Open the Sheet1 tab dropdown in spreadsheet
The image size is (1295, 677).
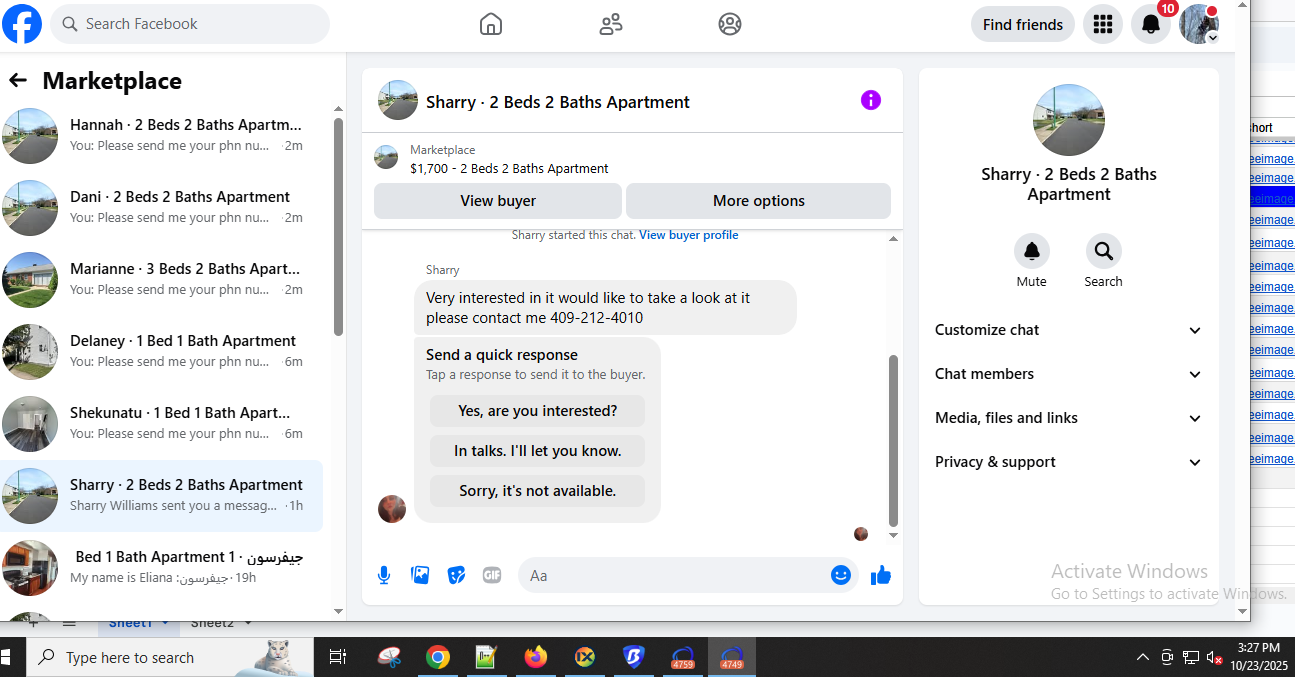[164, 623]
